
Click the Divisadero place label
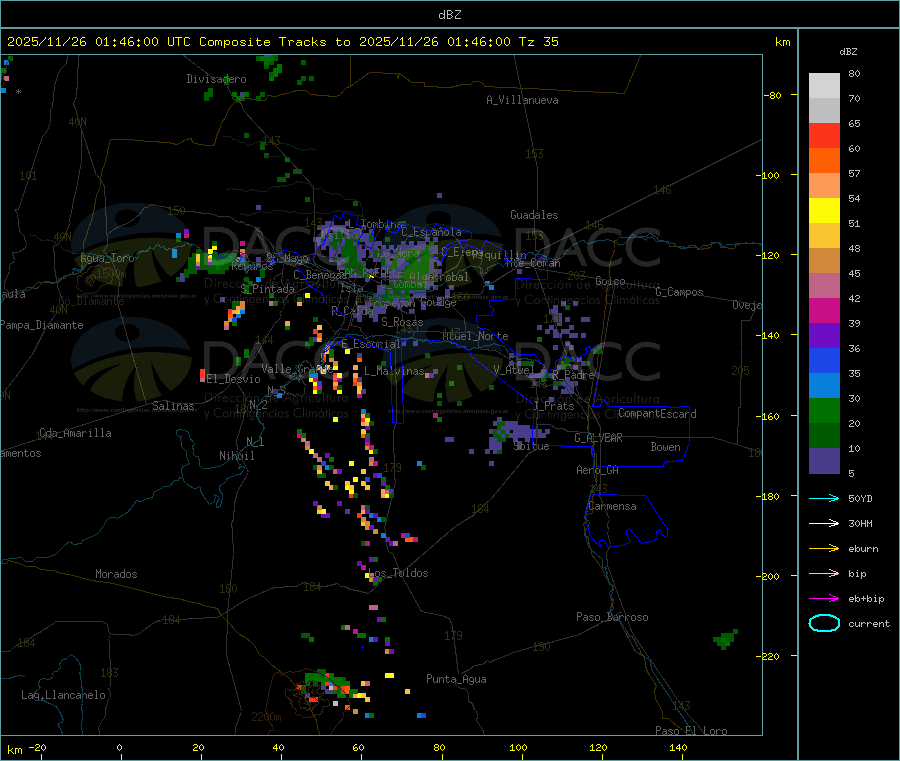point(216,79)
